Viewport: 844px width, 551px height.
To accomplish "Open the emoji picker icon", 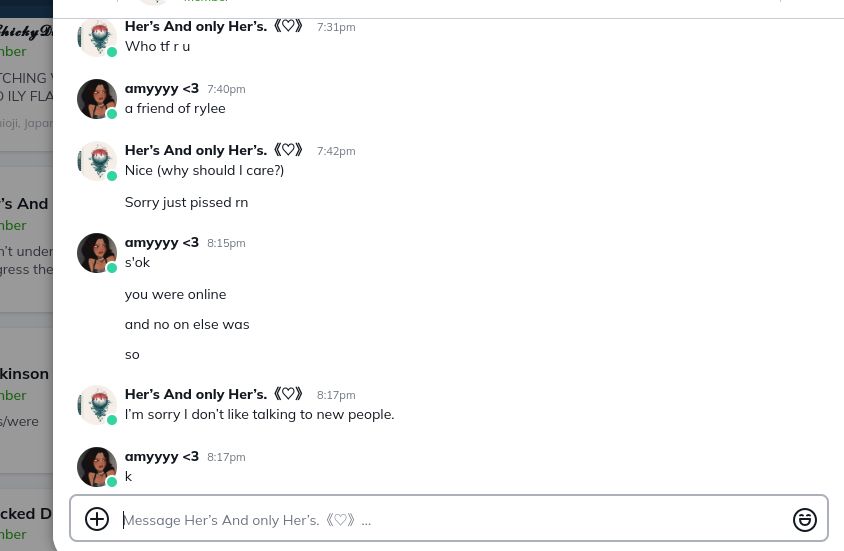I will (x=805, y=519).
